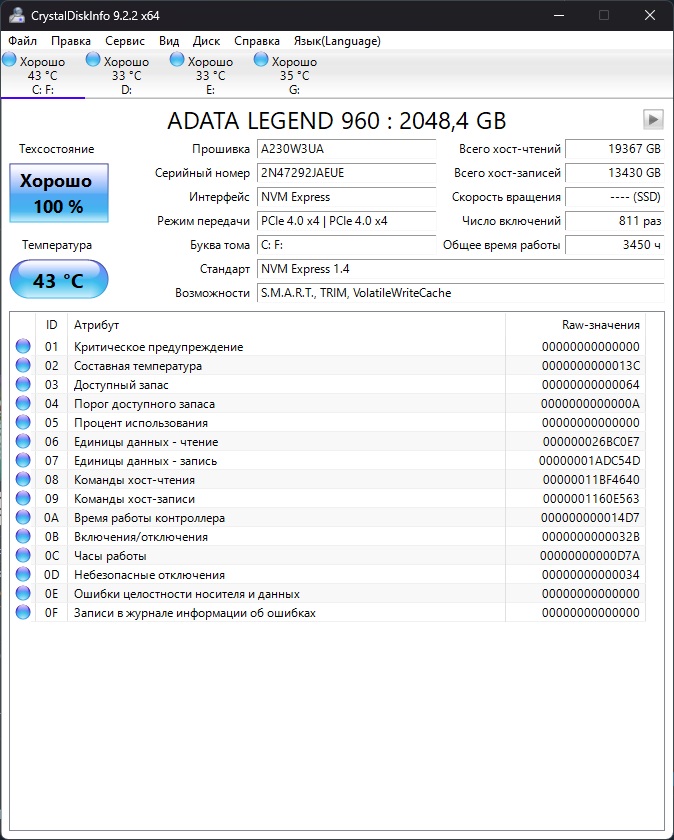The width and height of the screenshot is (674, 840).
Task: Click the 43 °C temperature button
Action: point(59,280)
